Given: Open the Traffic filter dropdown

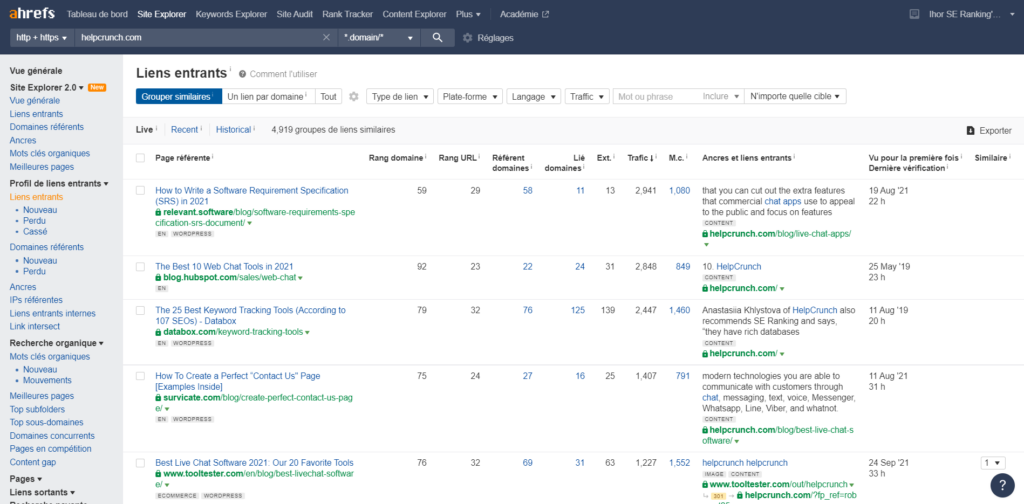Looking at the screenshot, I should tap(587, 97).
